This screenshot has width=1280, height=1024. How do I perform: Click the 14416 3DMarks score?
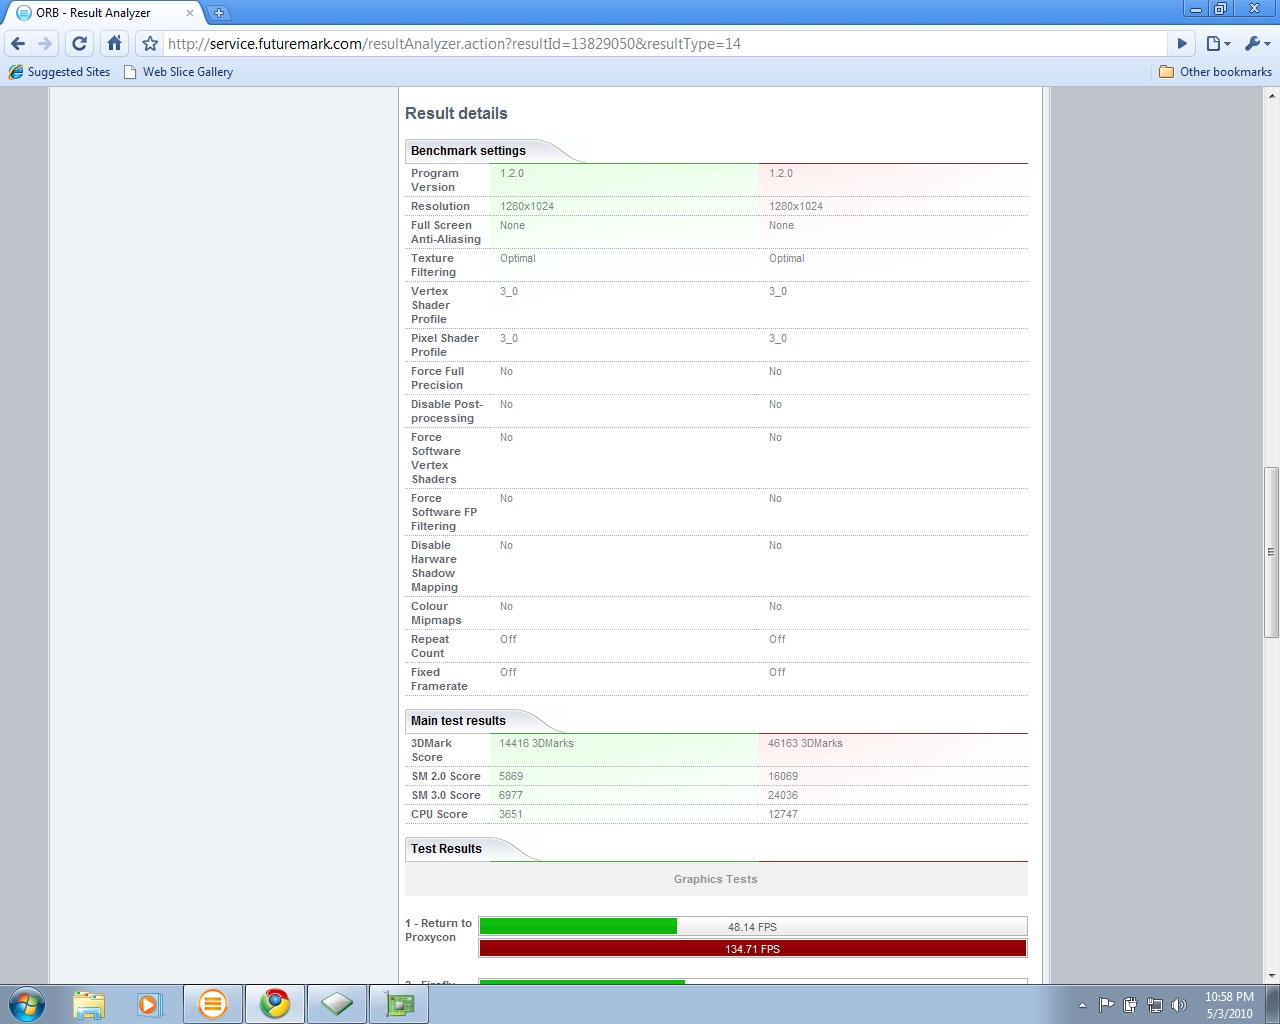536,744
